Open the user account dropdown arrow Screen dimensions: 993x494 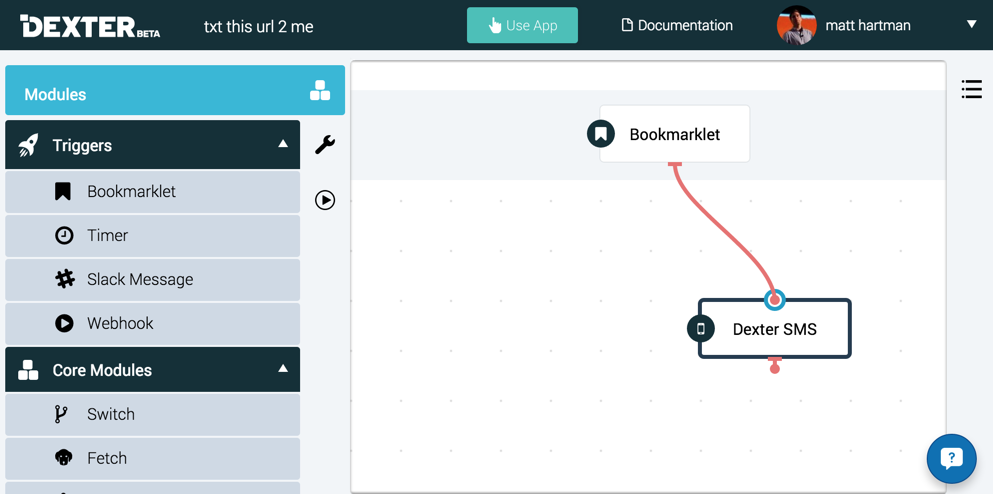[971, 25]
